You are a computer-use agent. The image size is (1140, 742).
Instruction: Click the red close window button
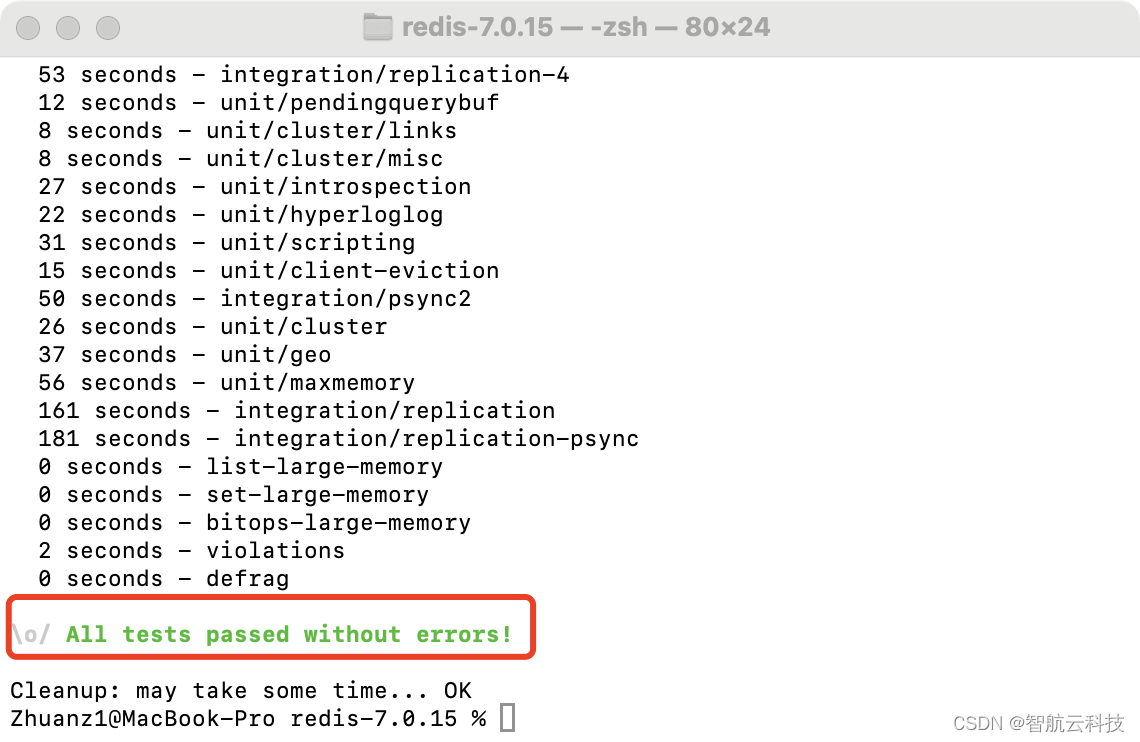point(28,28)
